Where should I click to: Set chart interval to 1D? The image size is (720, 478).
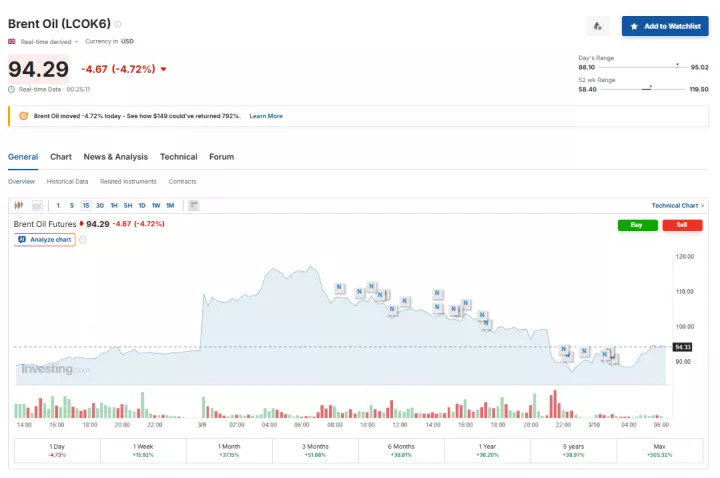[142, 205]
